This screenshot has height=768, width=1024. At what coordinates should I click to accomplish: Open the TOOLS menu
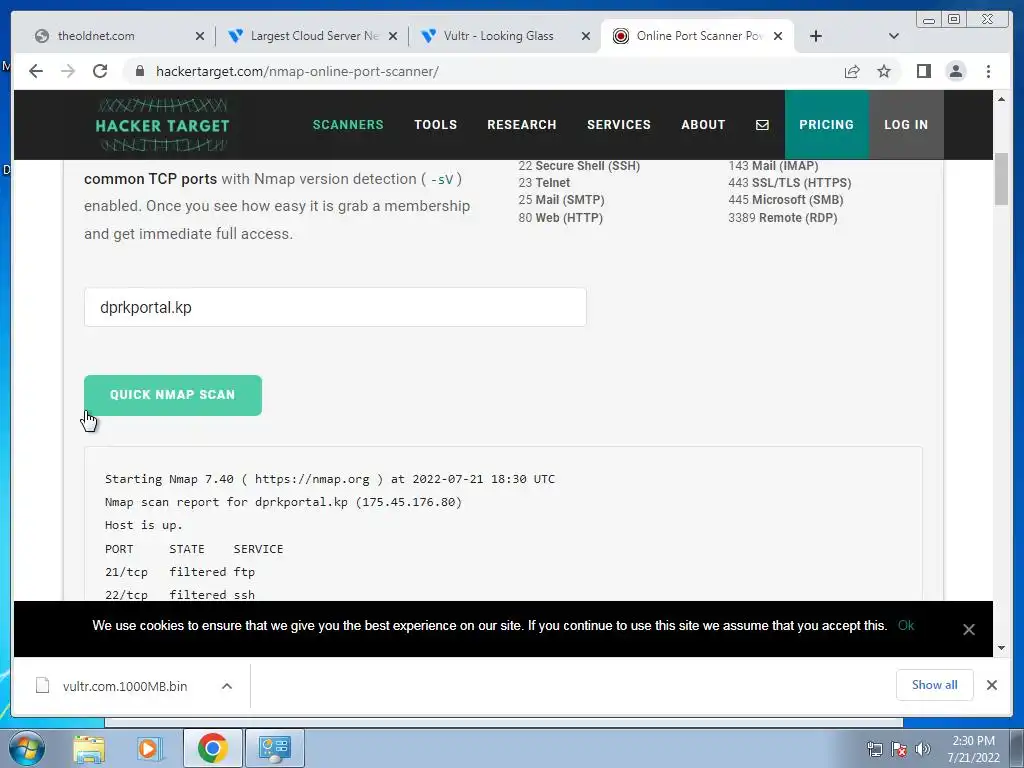pyautogui.click(x=436, y=125)
